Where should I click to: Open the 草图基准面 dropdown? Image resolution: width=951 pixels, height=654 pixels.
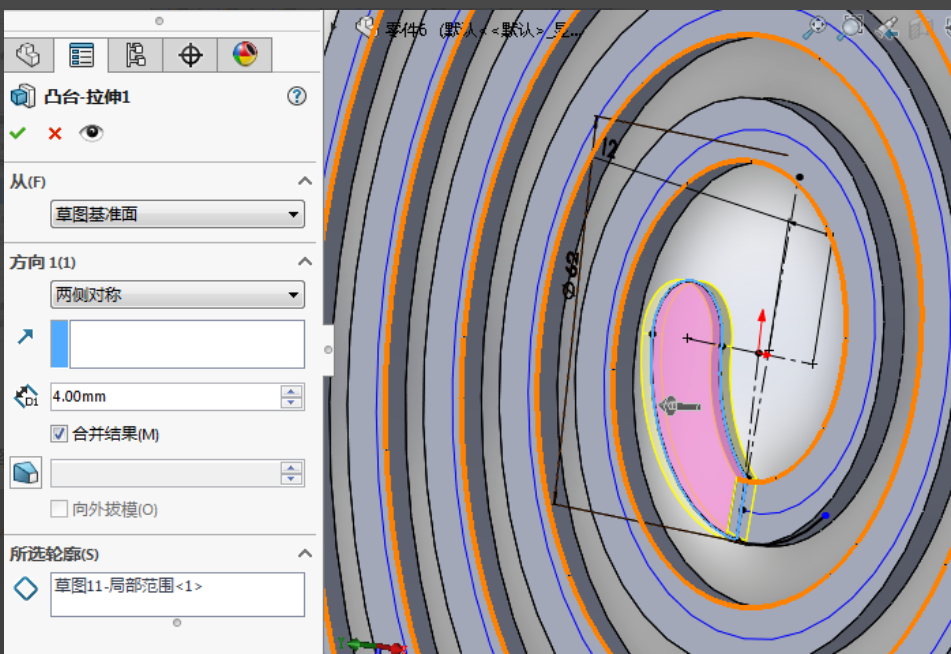click(178, 214)
